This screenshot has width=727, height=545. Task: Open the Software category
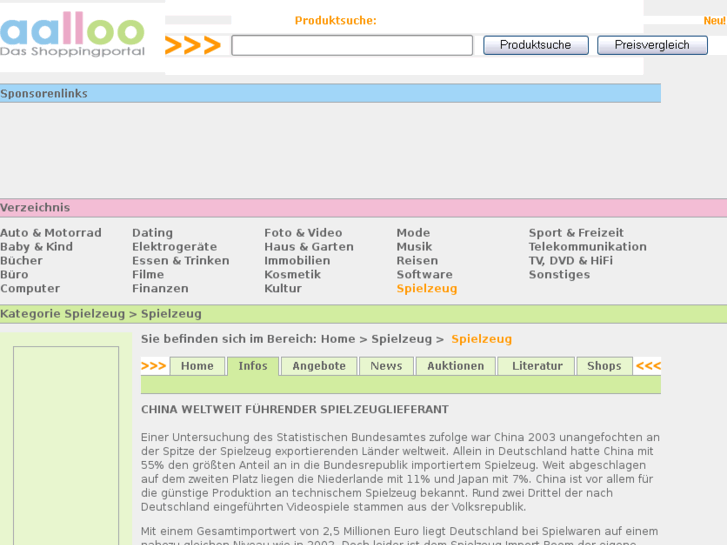[x=424, y=275]
